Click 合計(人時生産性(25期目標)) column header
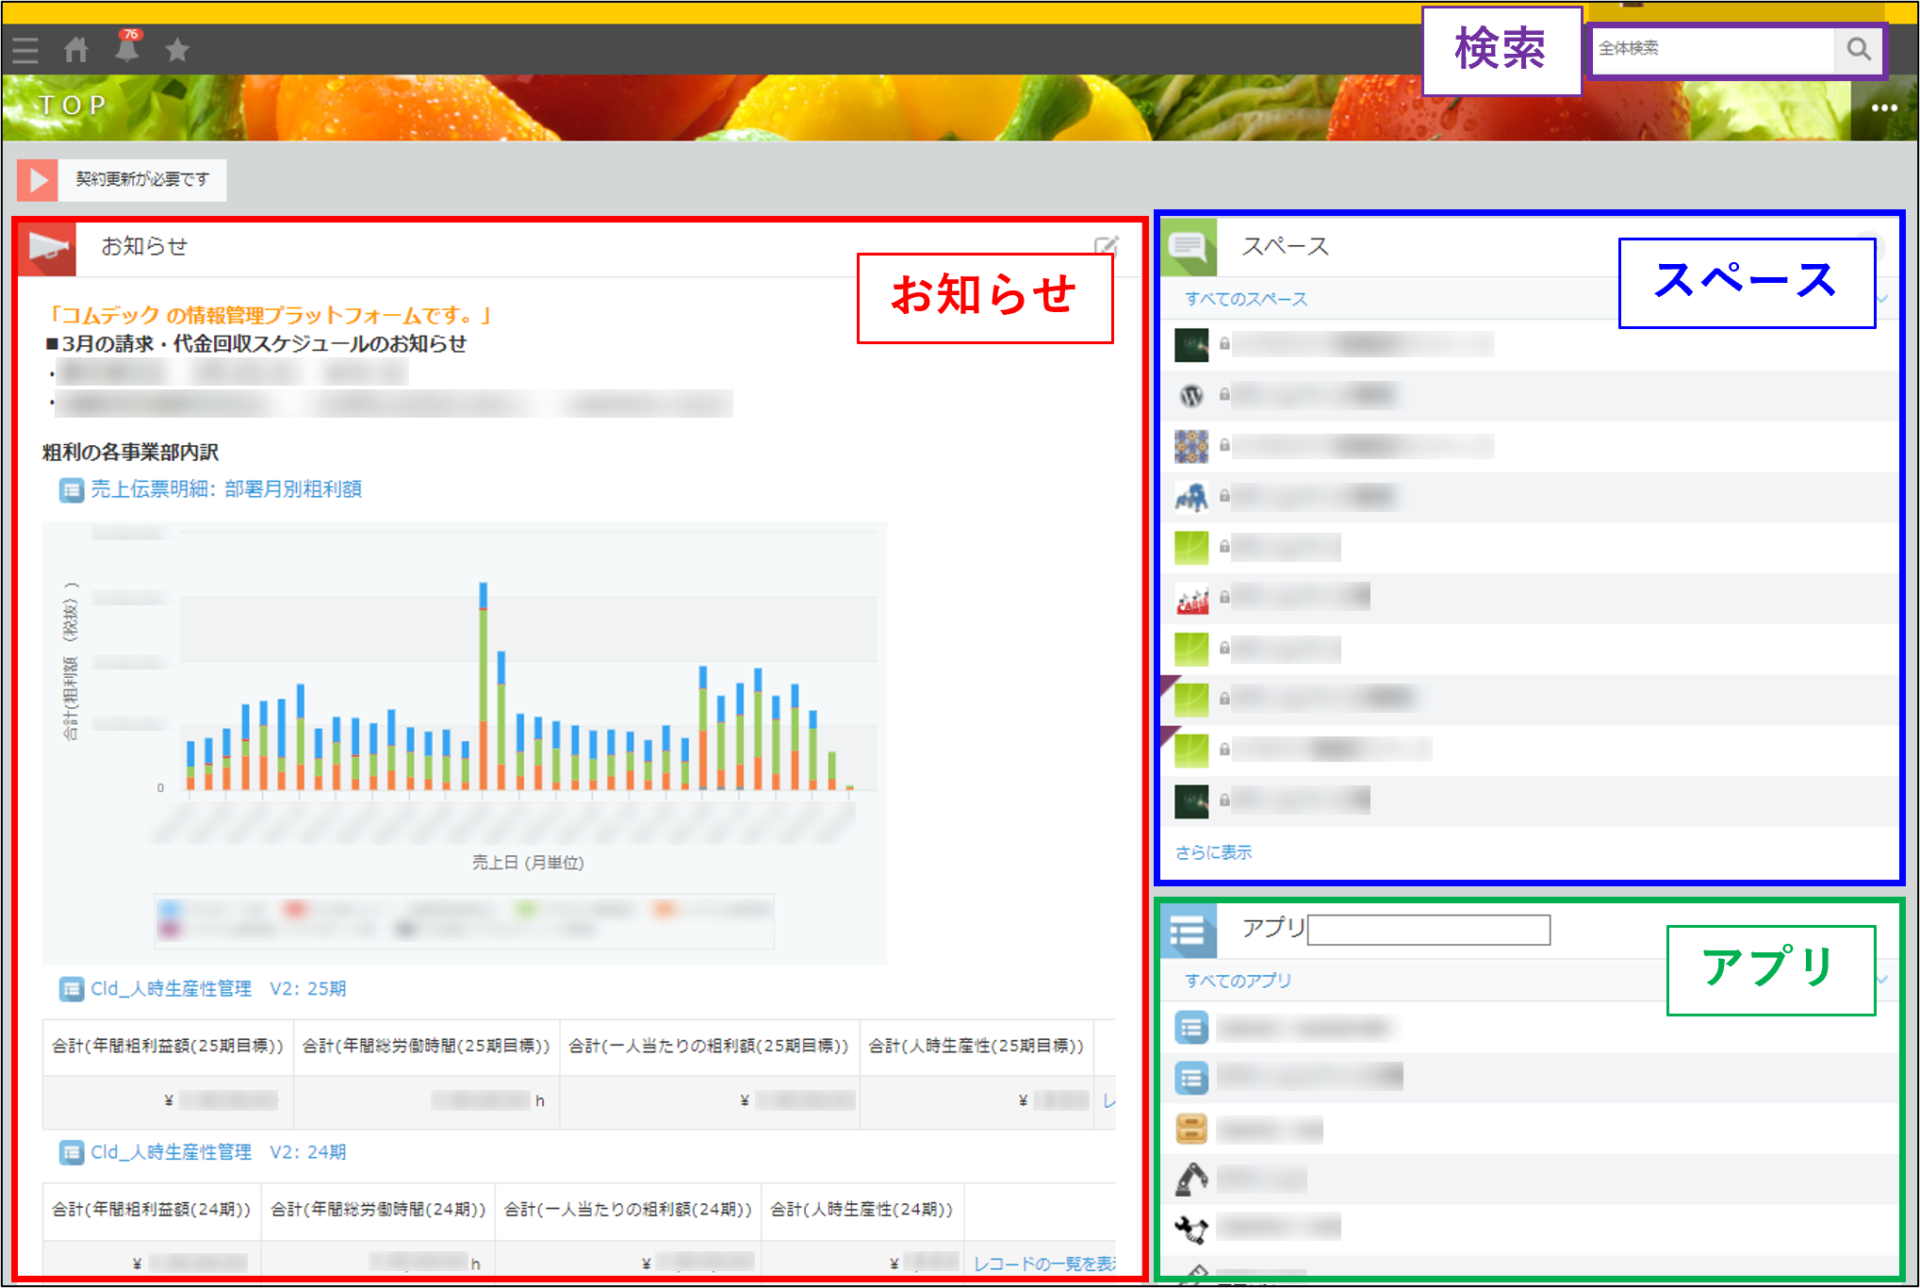Screen dimensions: 1920x1288 coord(976,1046)
